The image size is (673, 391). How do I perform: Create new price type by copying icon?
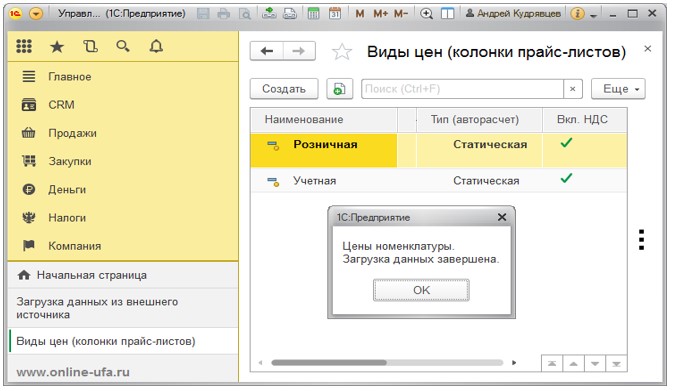point(340,89)
